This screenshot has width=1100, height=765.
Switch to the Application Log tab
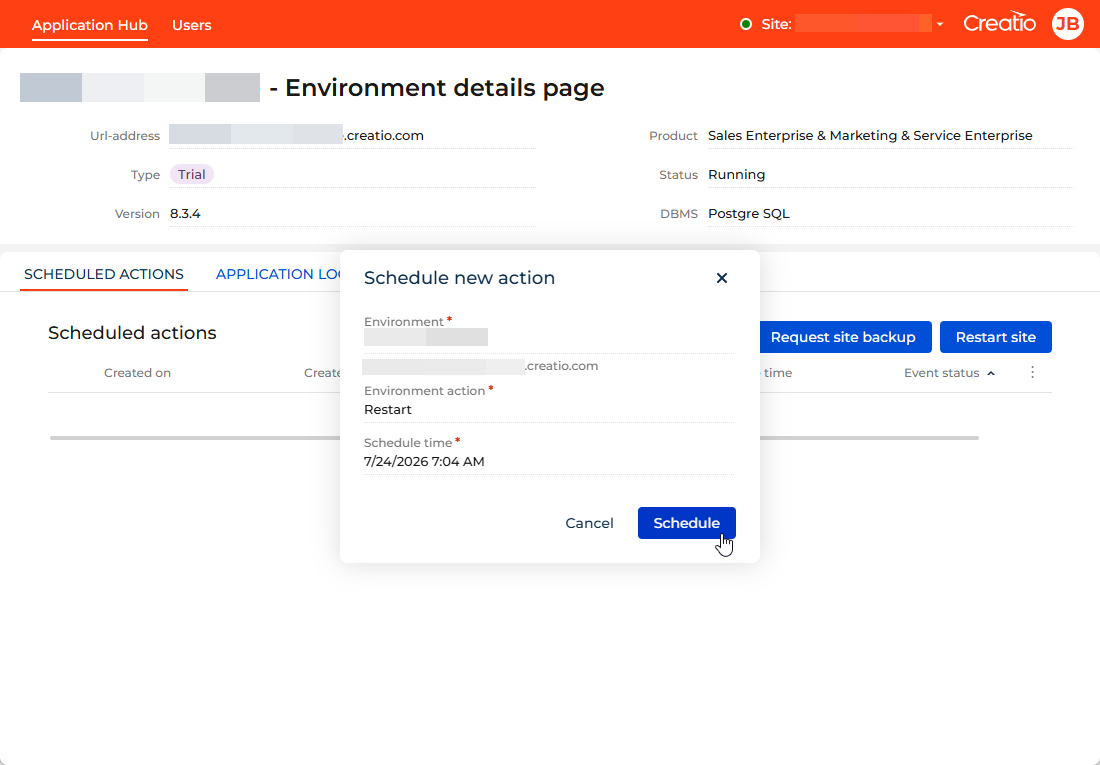point(278,274)
